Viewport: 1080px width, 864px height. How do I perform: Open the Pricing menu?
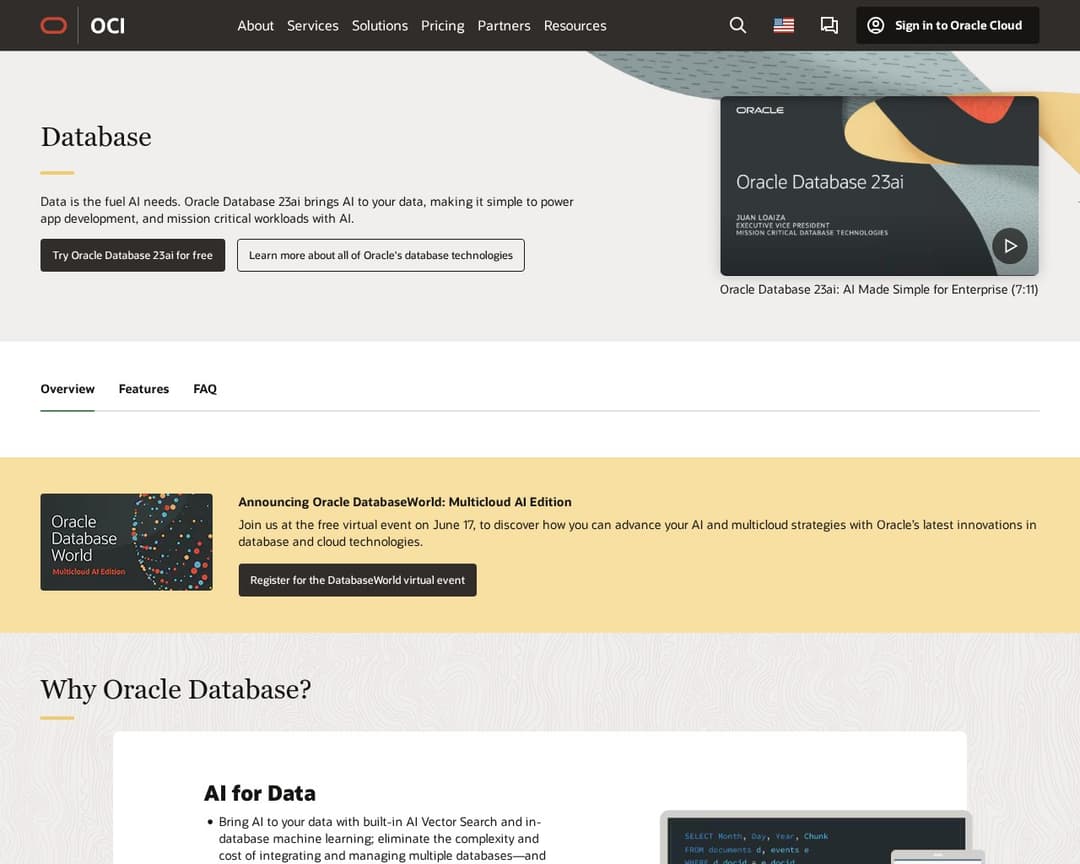pyautogui.click(x=442, y=25)
